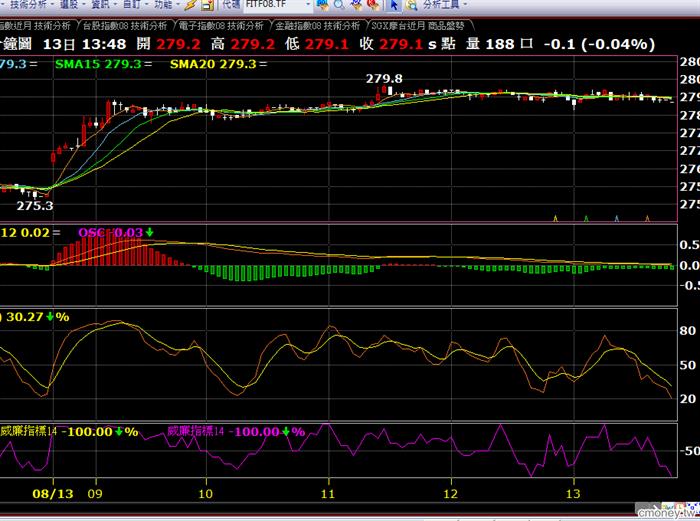The width and height of the screenshot is (700, 521).
Task: Click the 08/13 date label on the time axis
Action: [x=53, y=494]
